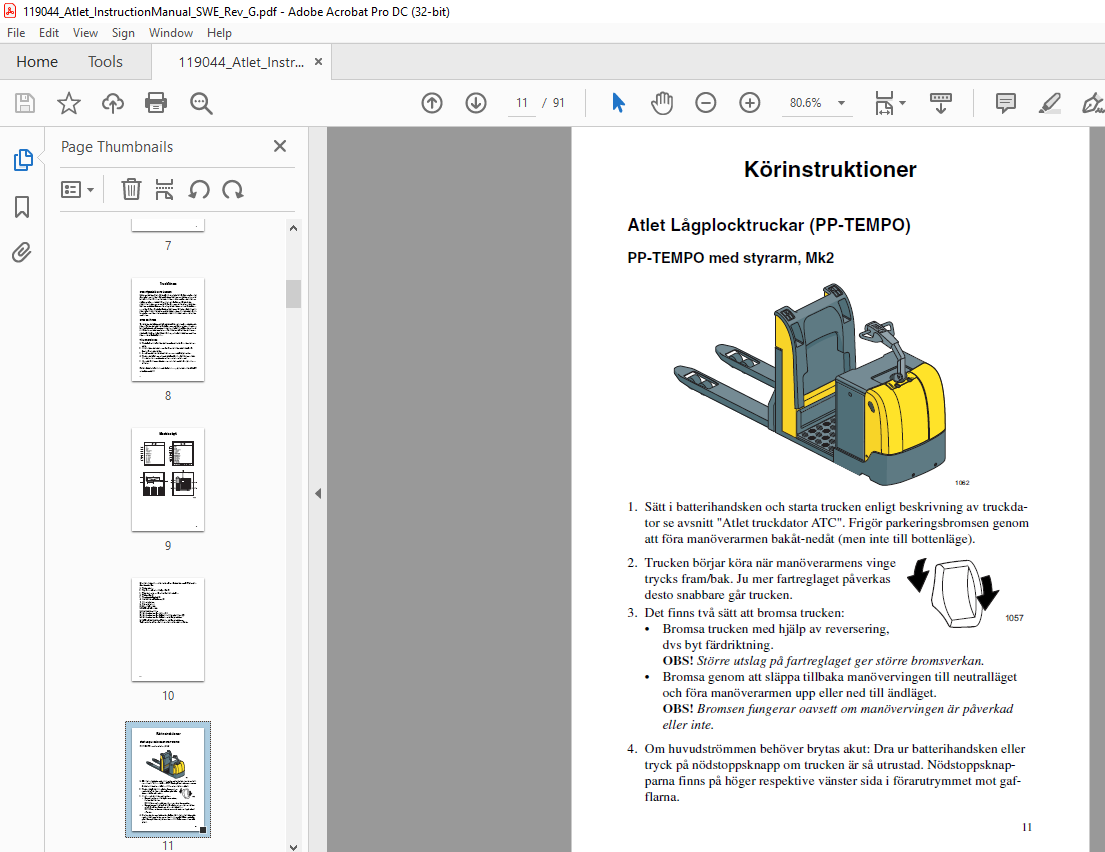Open the zoom level dropdown
Screen dimensions: 1105x852
tap(841, 103)
